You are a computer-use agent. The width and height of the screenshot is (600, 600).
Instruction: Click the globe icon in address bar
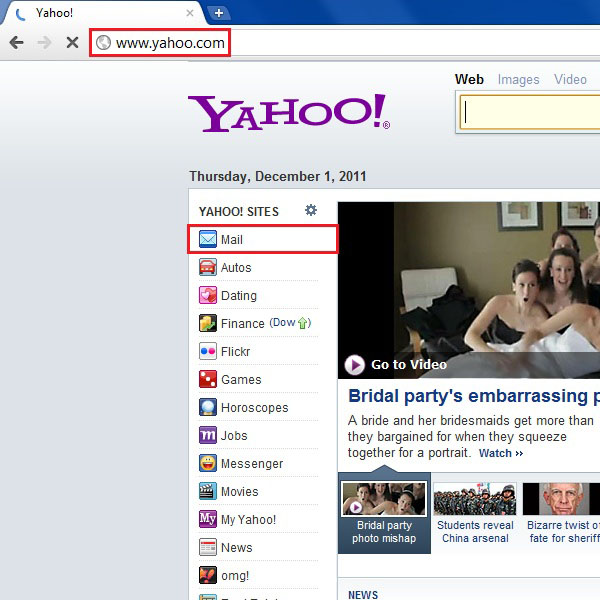103,42
